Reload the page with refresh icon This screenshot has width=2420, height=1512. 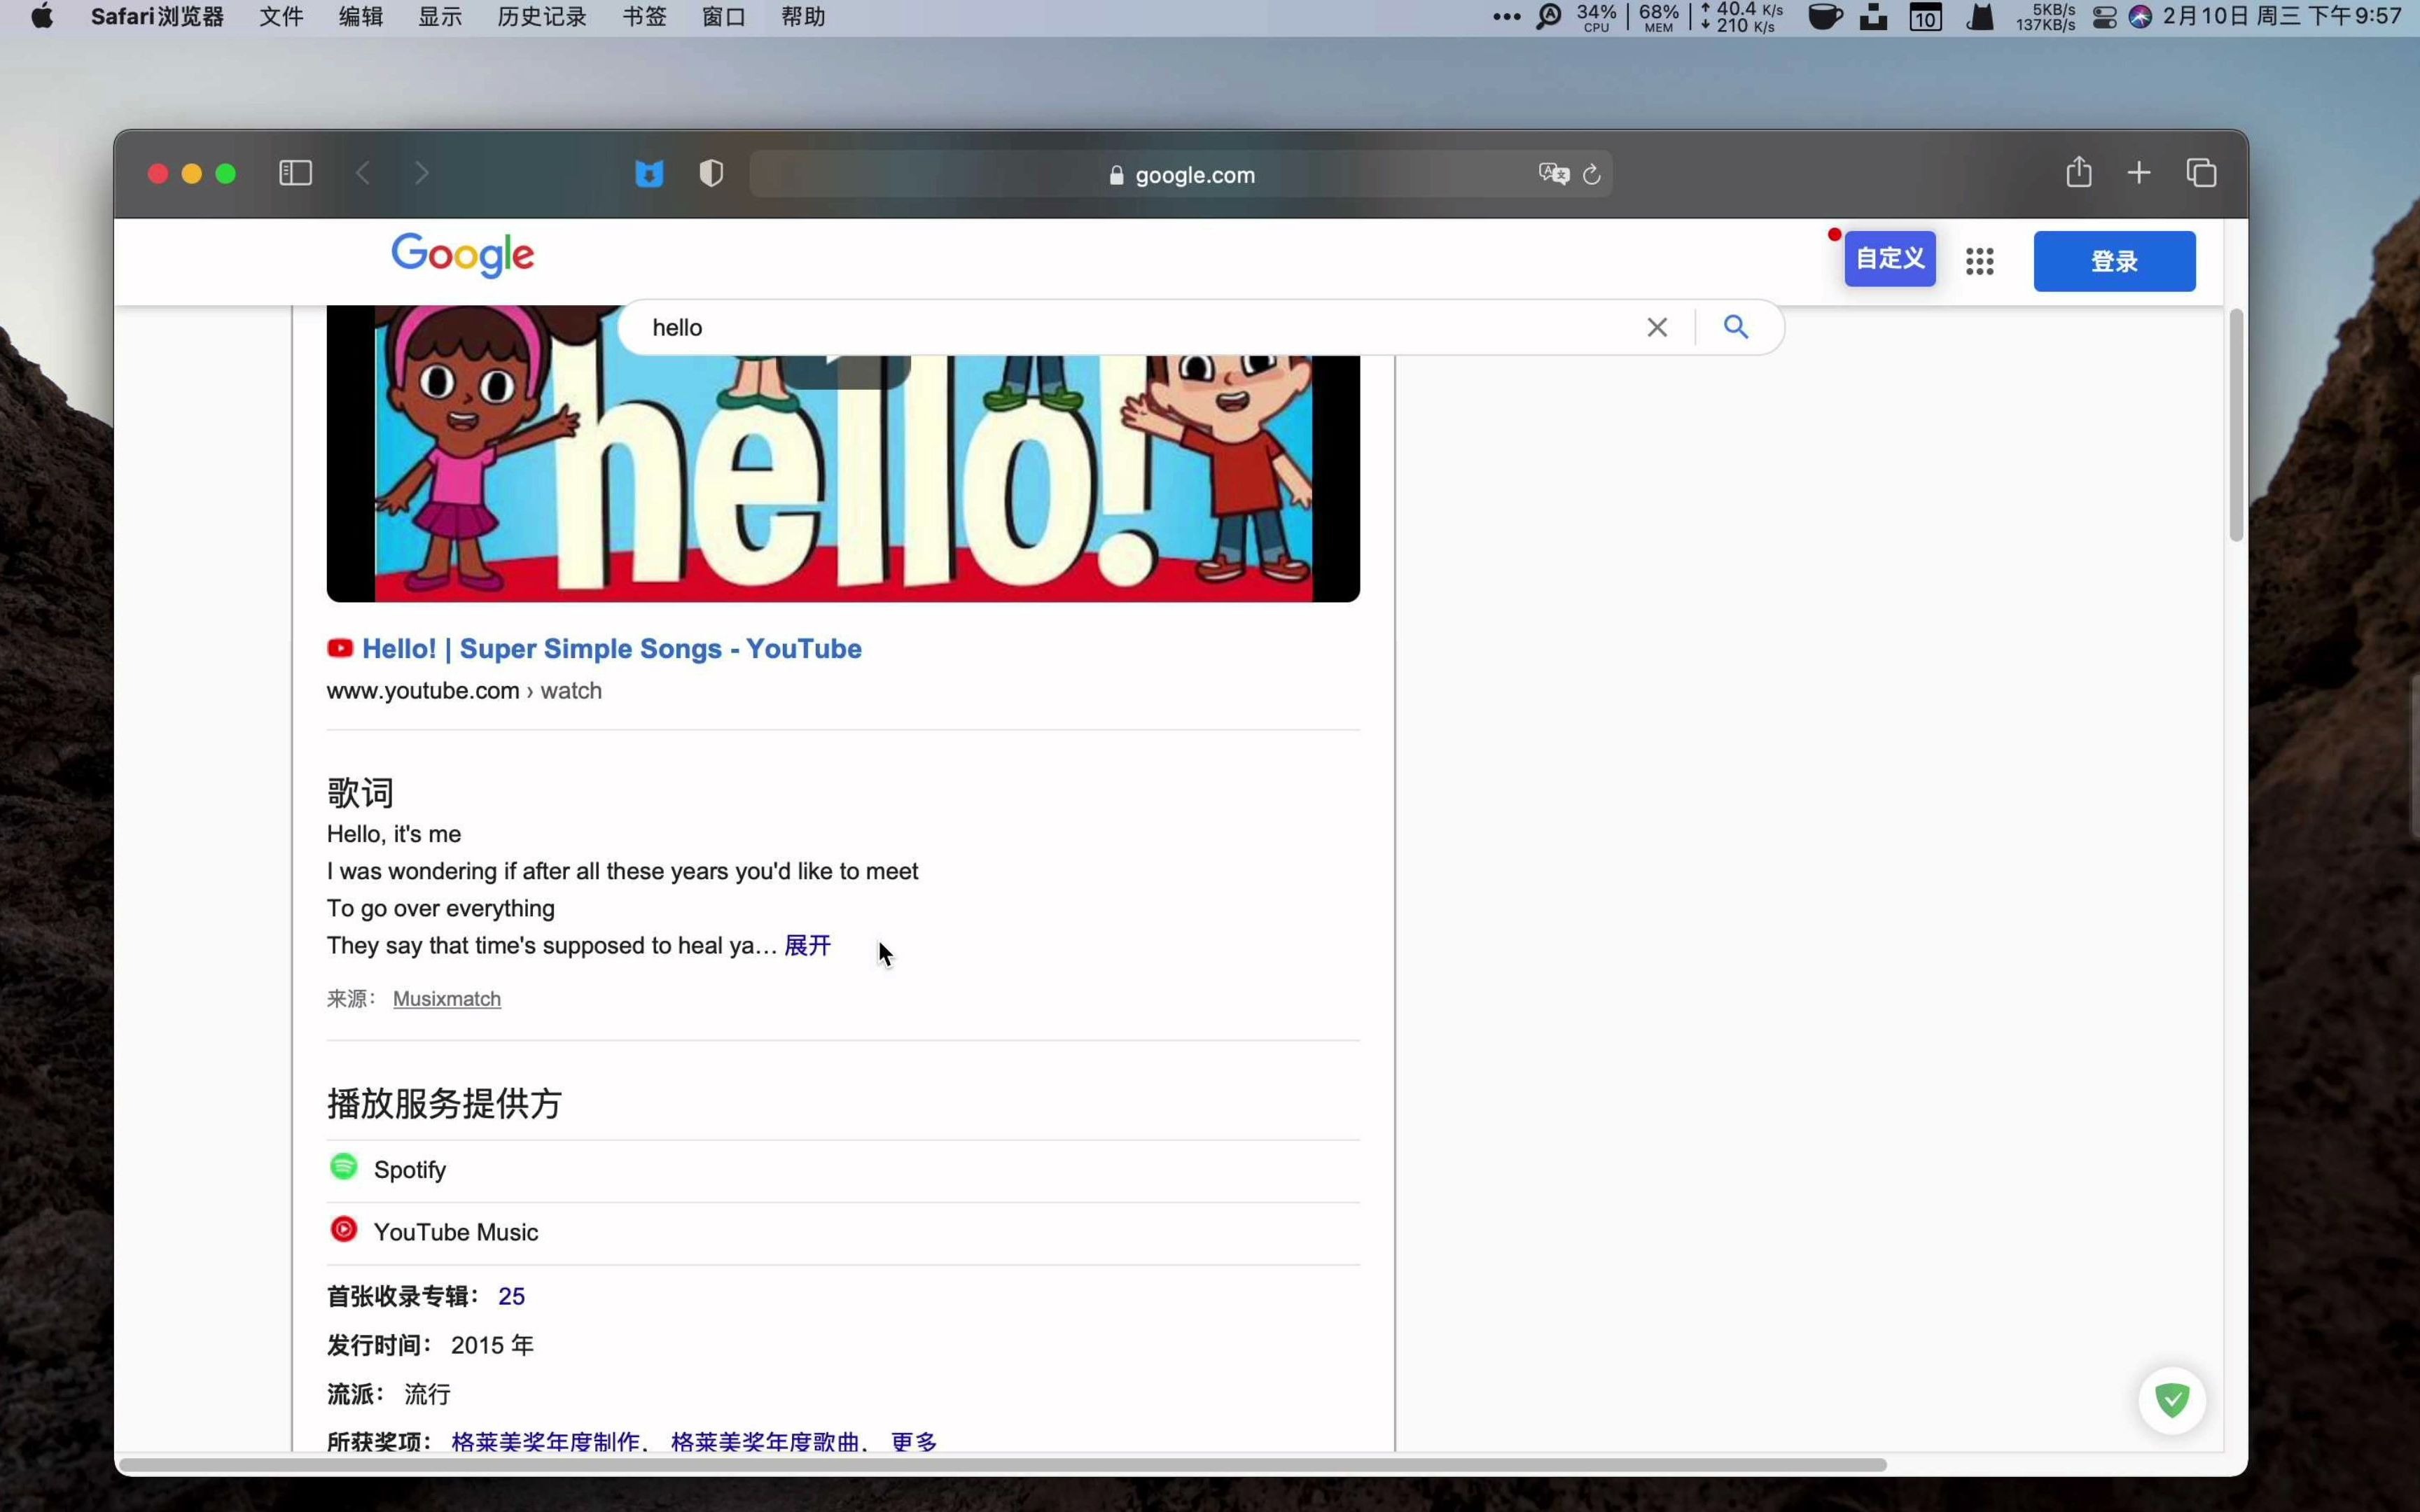point(1592,174)
